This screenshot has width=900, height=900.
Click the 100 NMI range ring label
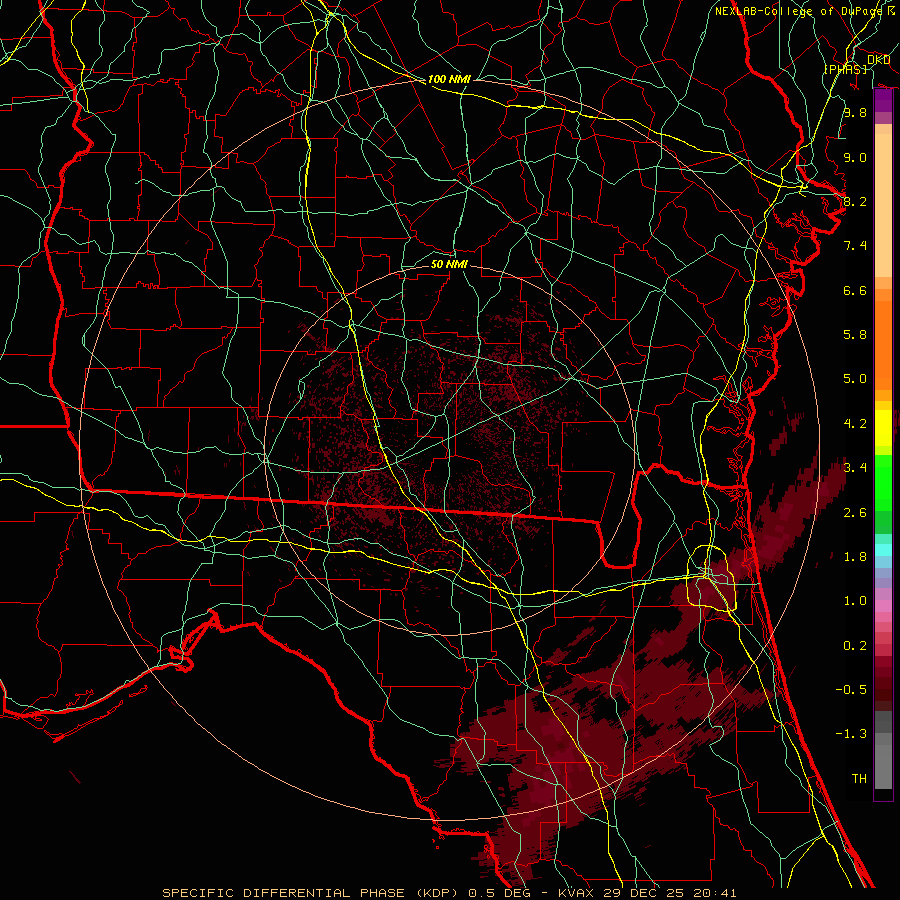tap(449, 79)
